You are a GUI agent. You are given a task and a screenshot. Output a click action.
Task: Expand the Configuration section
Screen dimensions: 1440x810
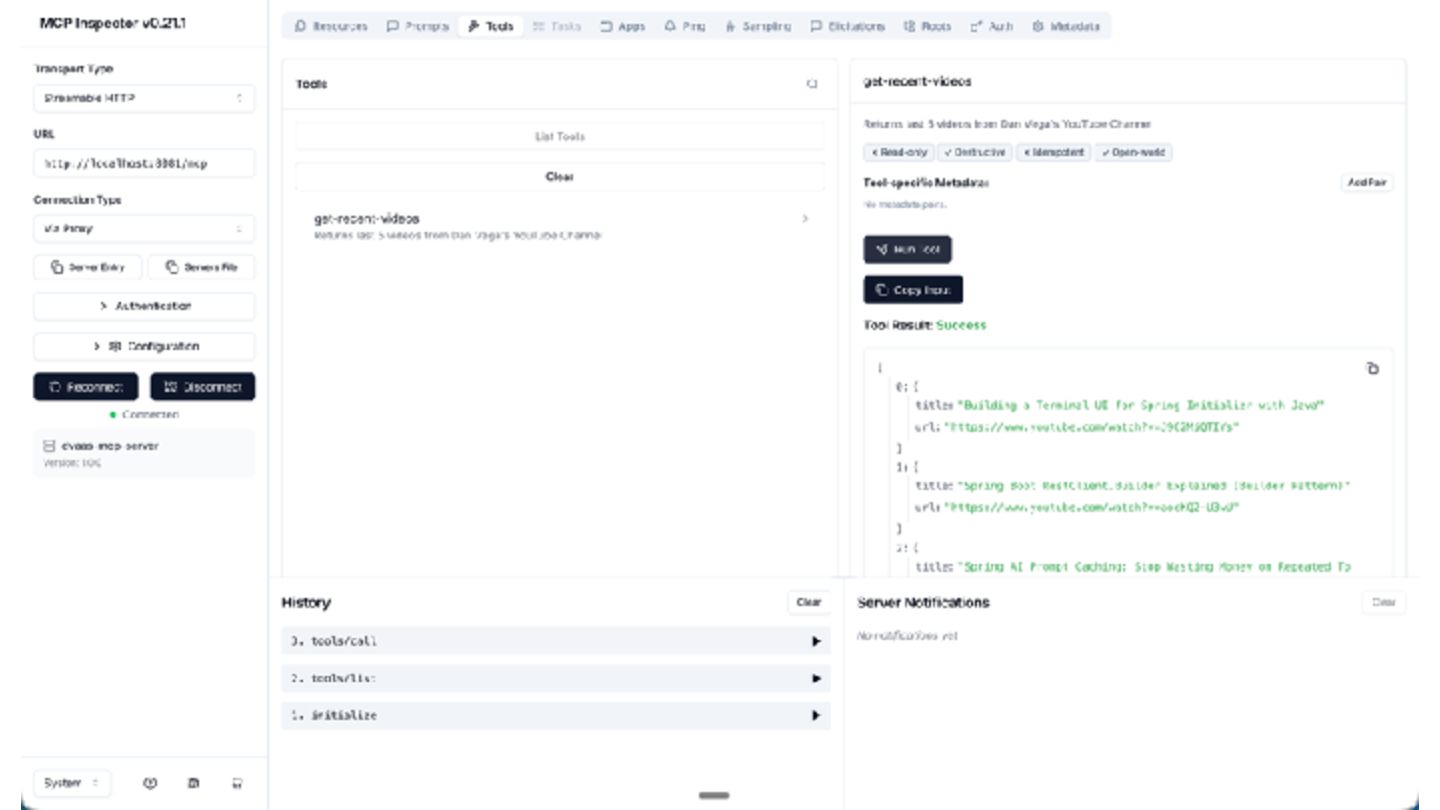[144, 346]
